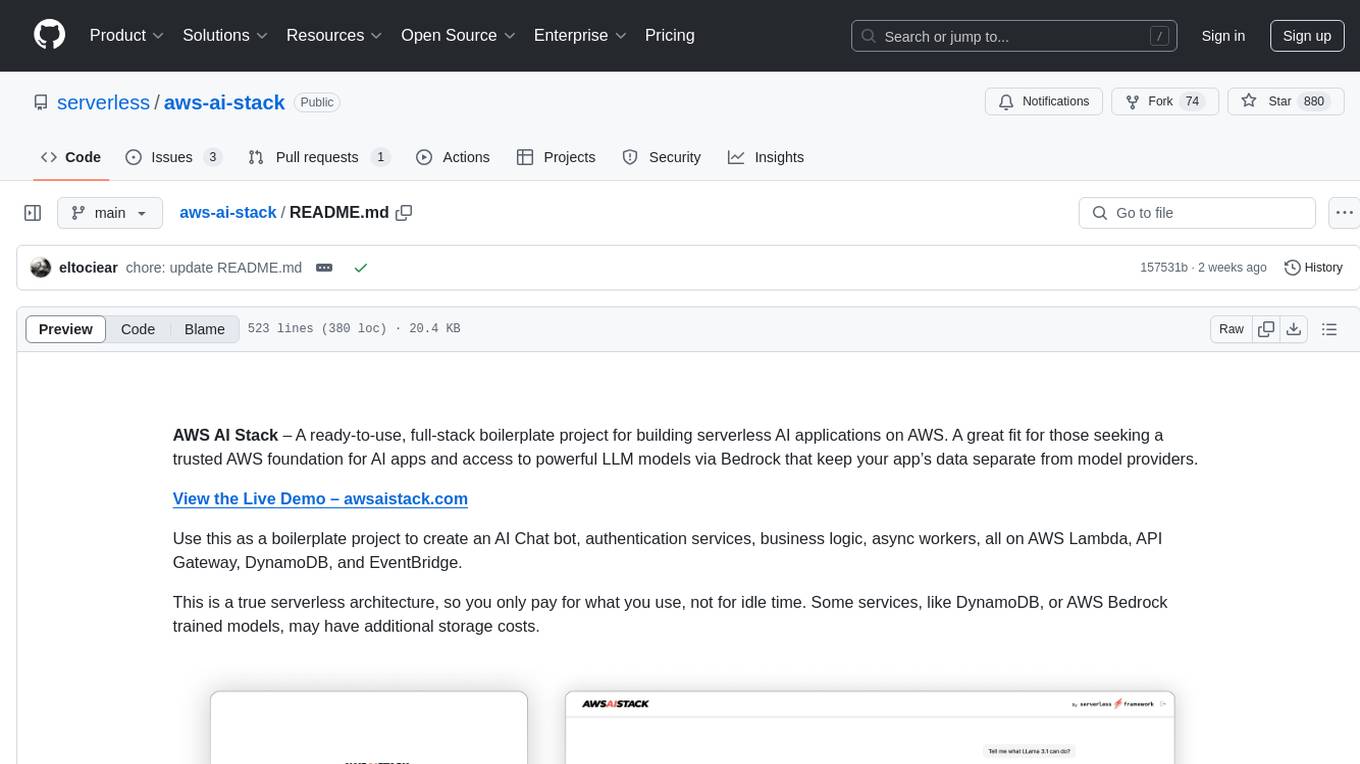This screenshot has width=1360, height=764.
Task: Open the Security tab
Action: click(x=662, y=157)
